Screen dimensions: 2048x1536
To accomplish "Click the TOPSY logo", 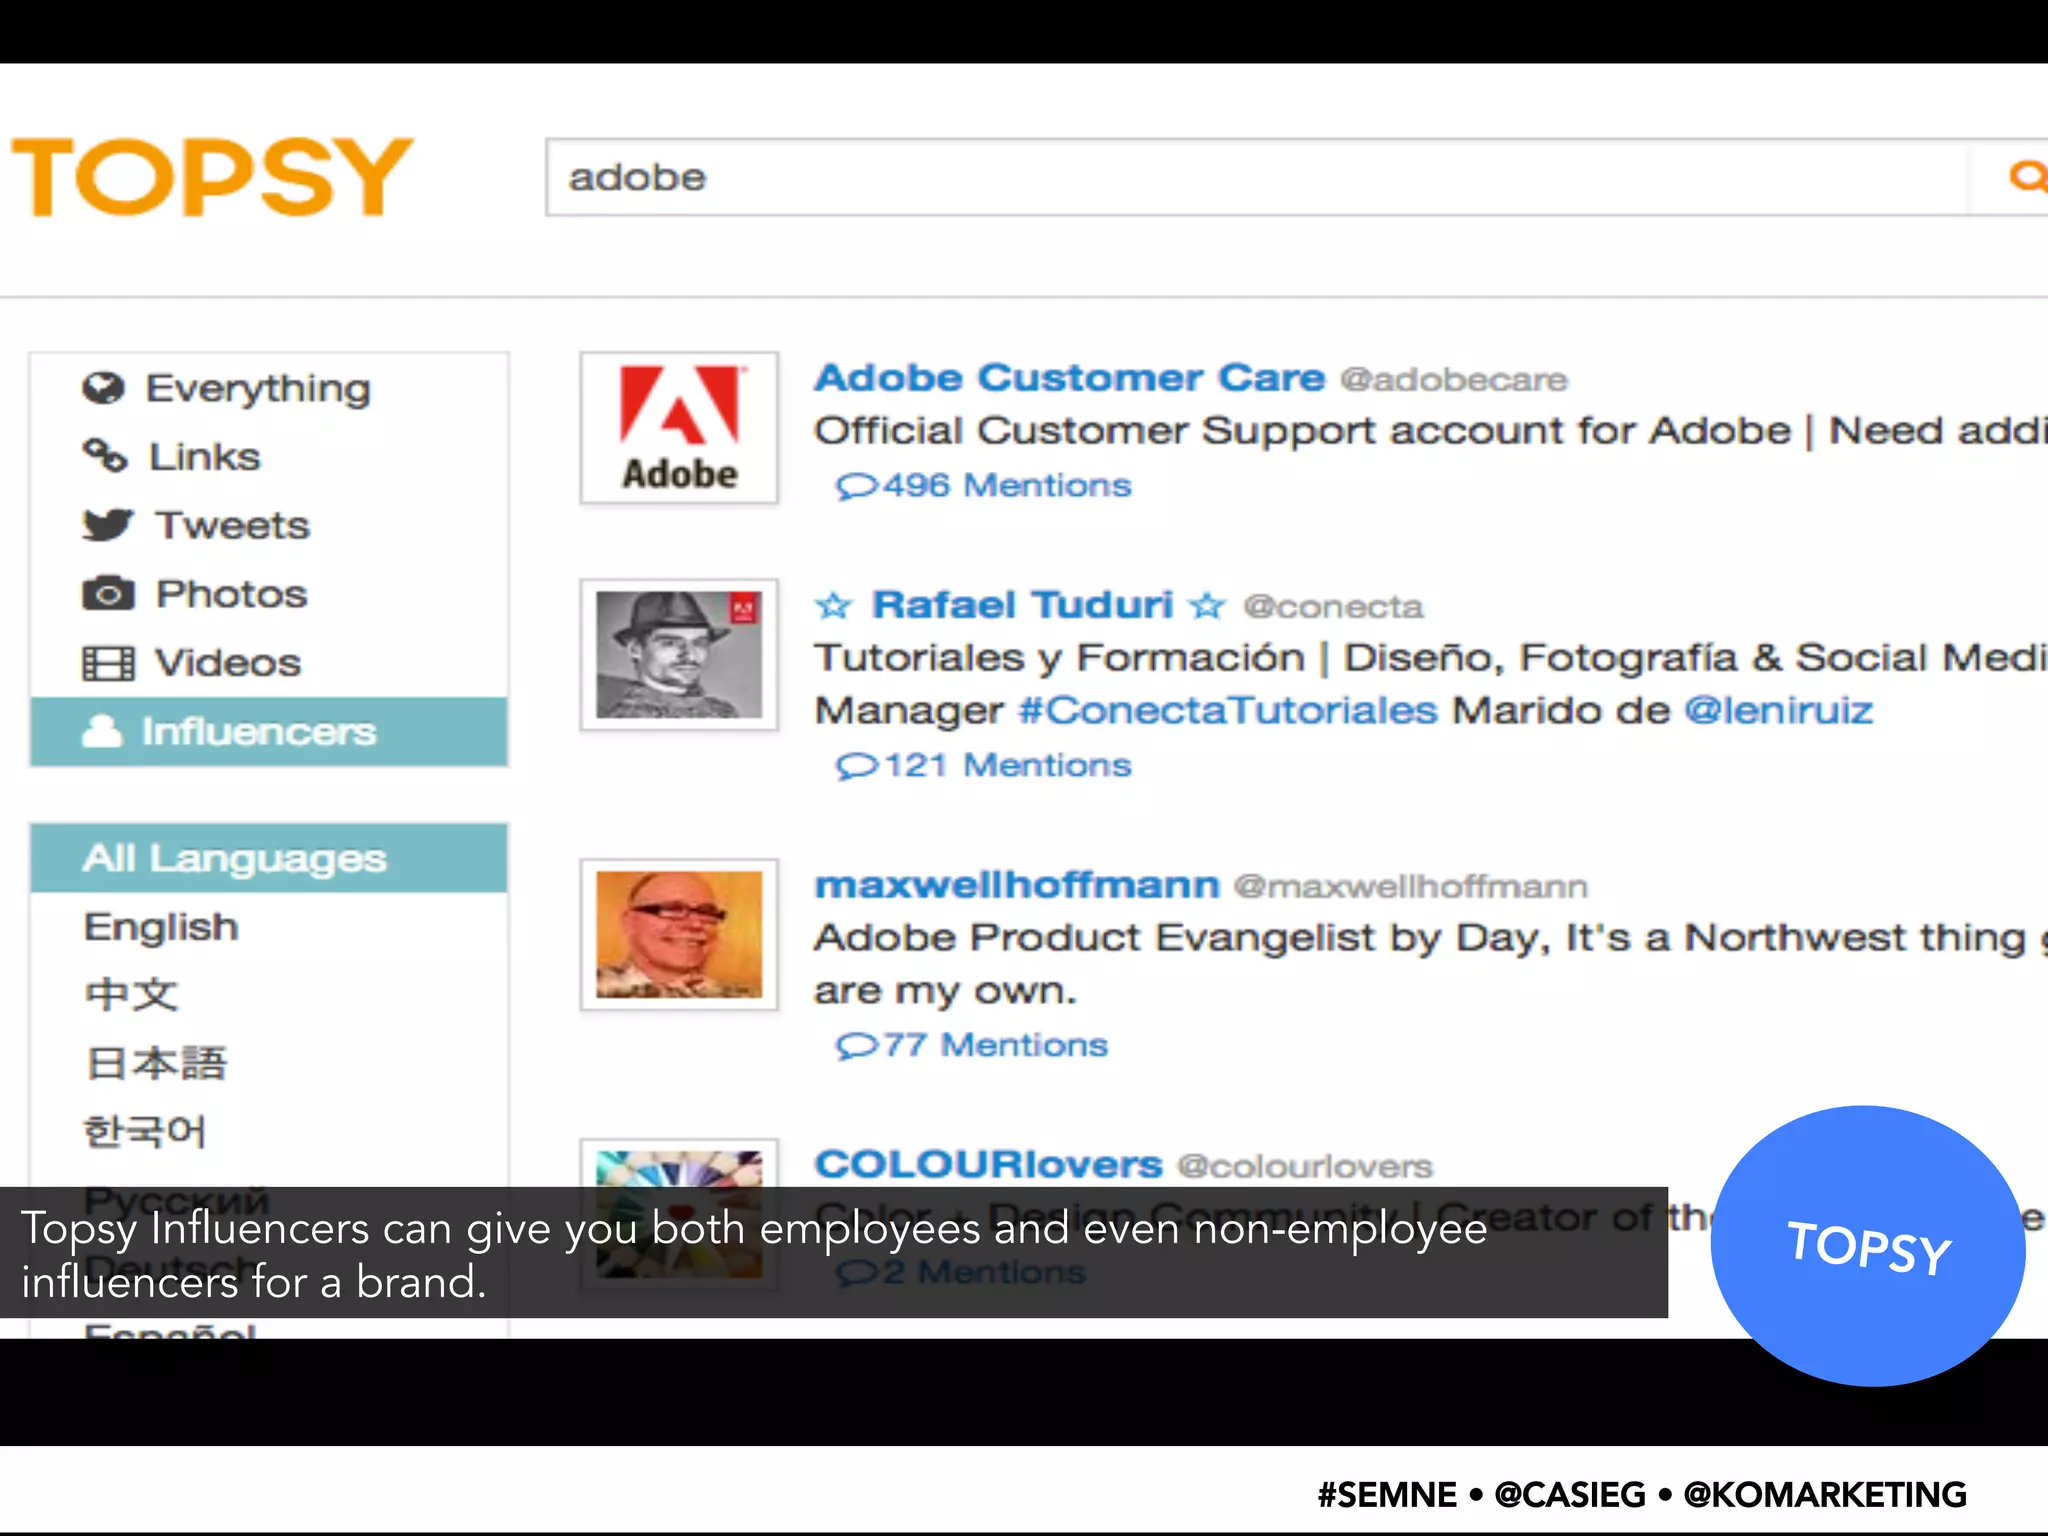I will 212,177.
